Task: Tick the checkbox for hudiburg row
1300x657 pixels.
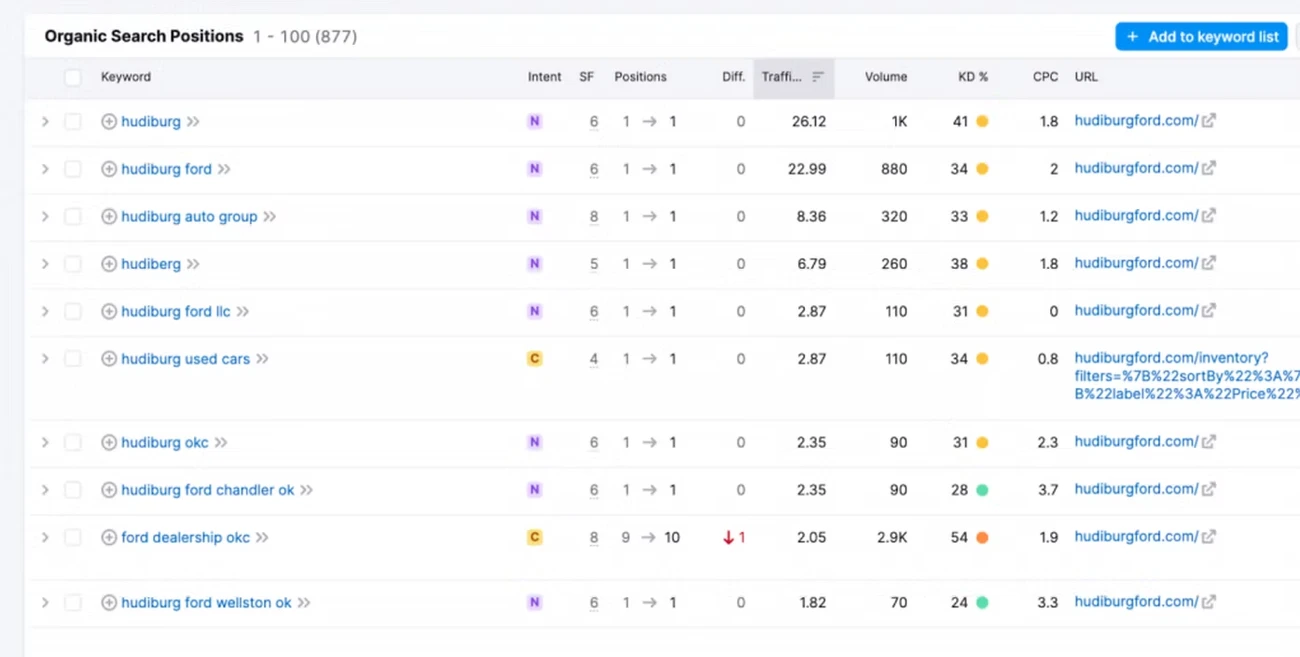Action: 73,122
